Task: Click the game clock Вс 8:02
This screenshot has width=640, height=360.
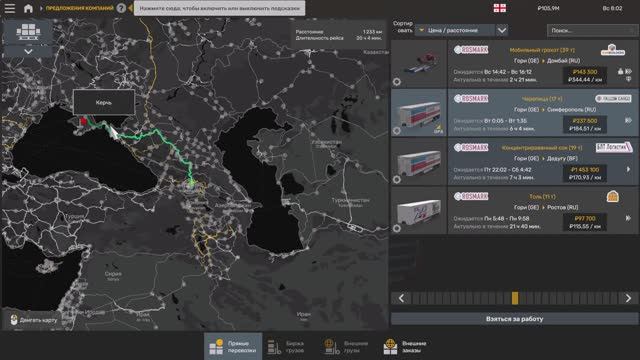Action: pos(612,8)
